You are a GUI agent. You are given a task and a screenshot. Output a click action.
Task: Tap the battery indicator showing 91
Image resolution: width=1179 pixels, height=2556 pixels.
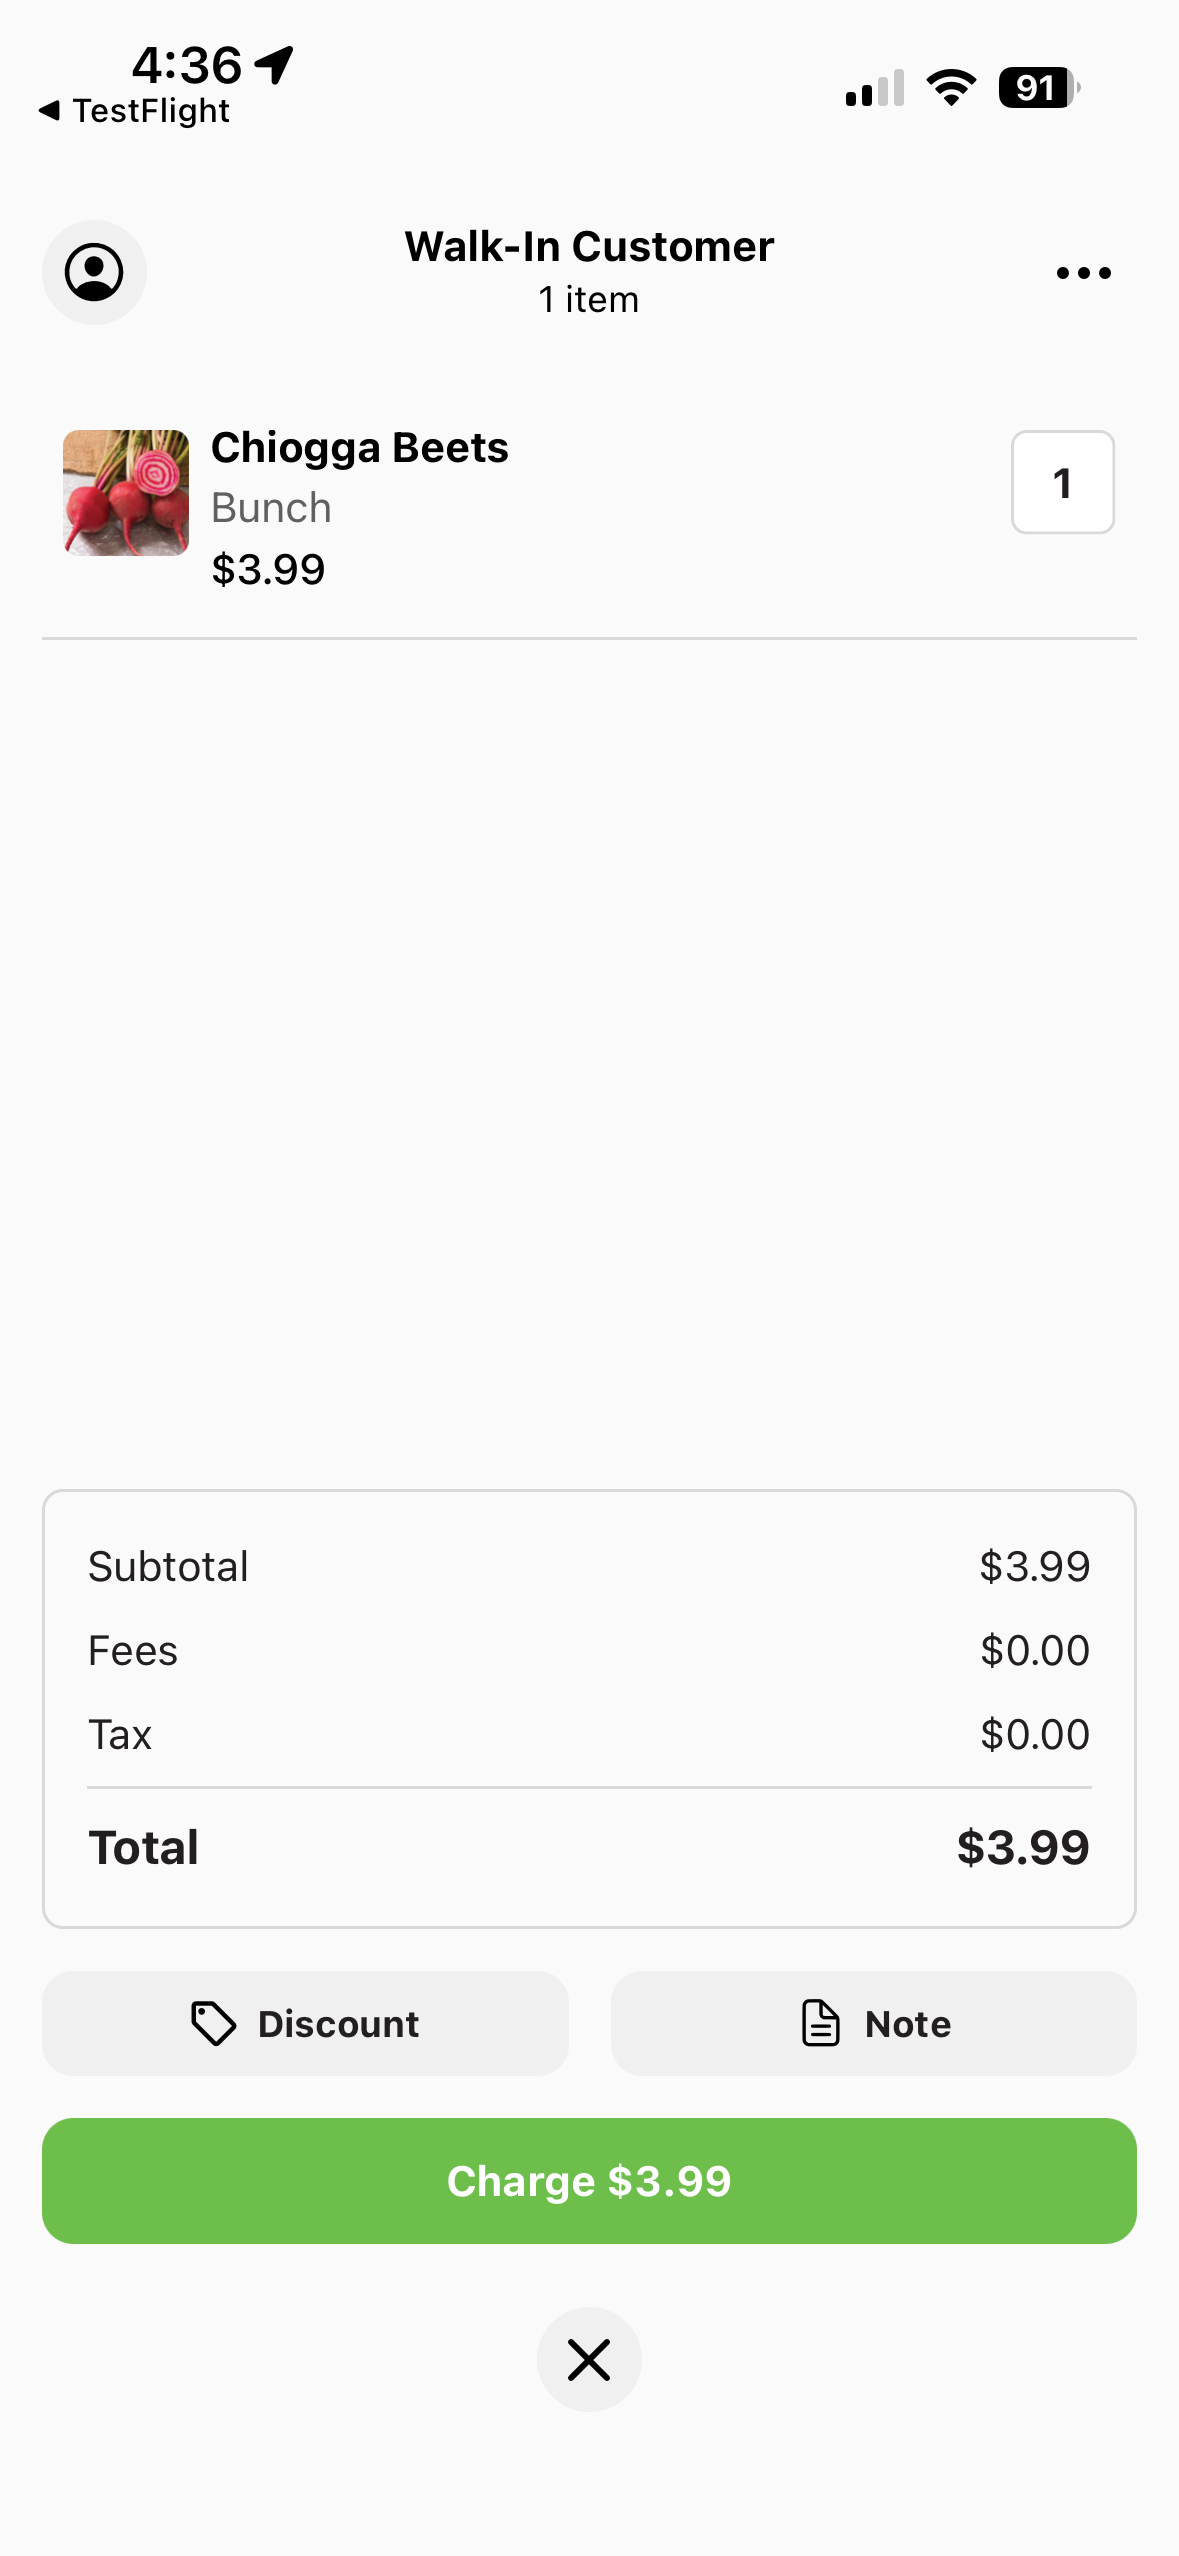tap(1038, 88)
